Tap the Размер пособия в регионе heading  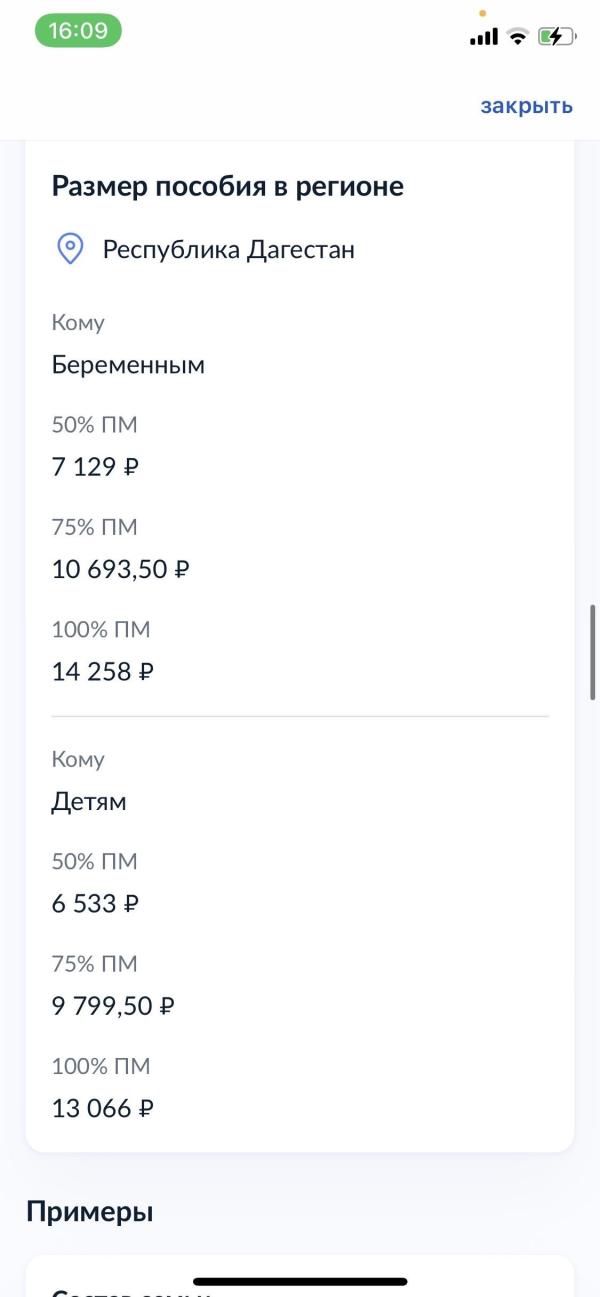click(x=227, y=186)
